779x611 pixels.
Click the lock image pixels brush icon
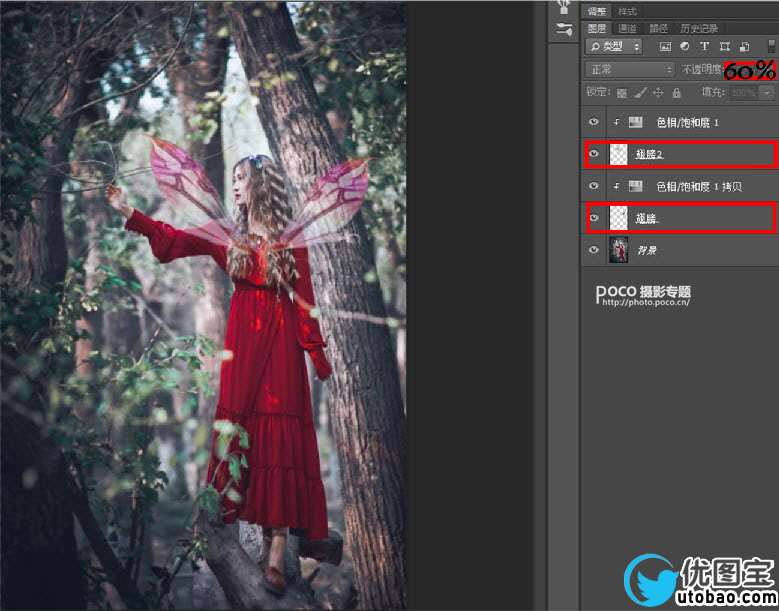pyautogui.click(x=641, y=92)
